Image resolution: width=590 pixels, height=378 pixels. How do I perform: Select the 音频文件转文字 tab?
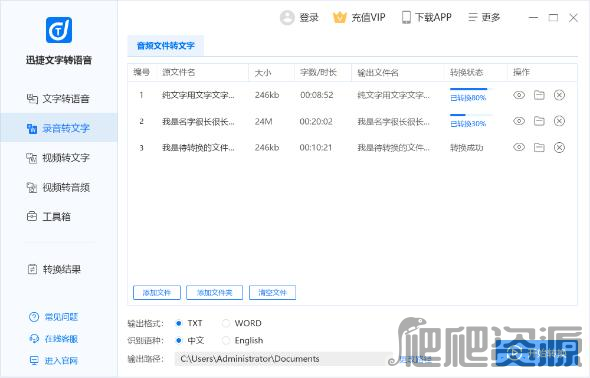tap(166, 46)
